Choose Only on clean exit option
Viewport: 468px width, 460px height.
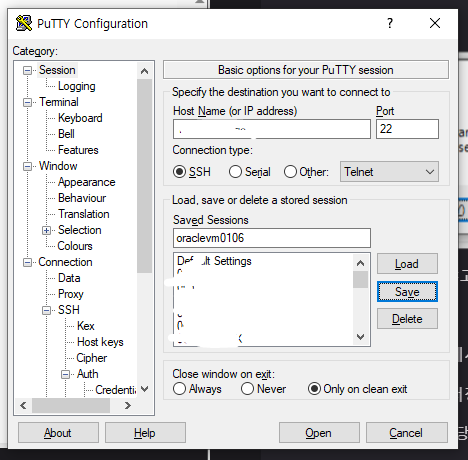pos(358,389)
